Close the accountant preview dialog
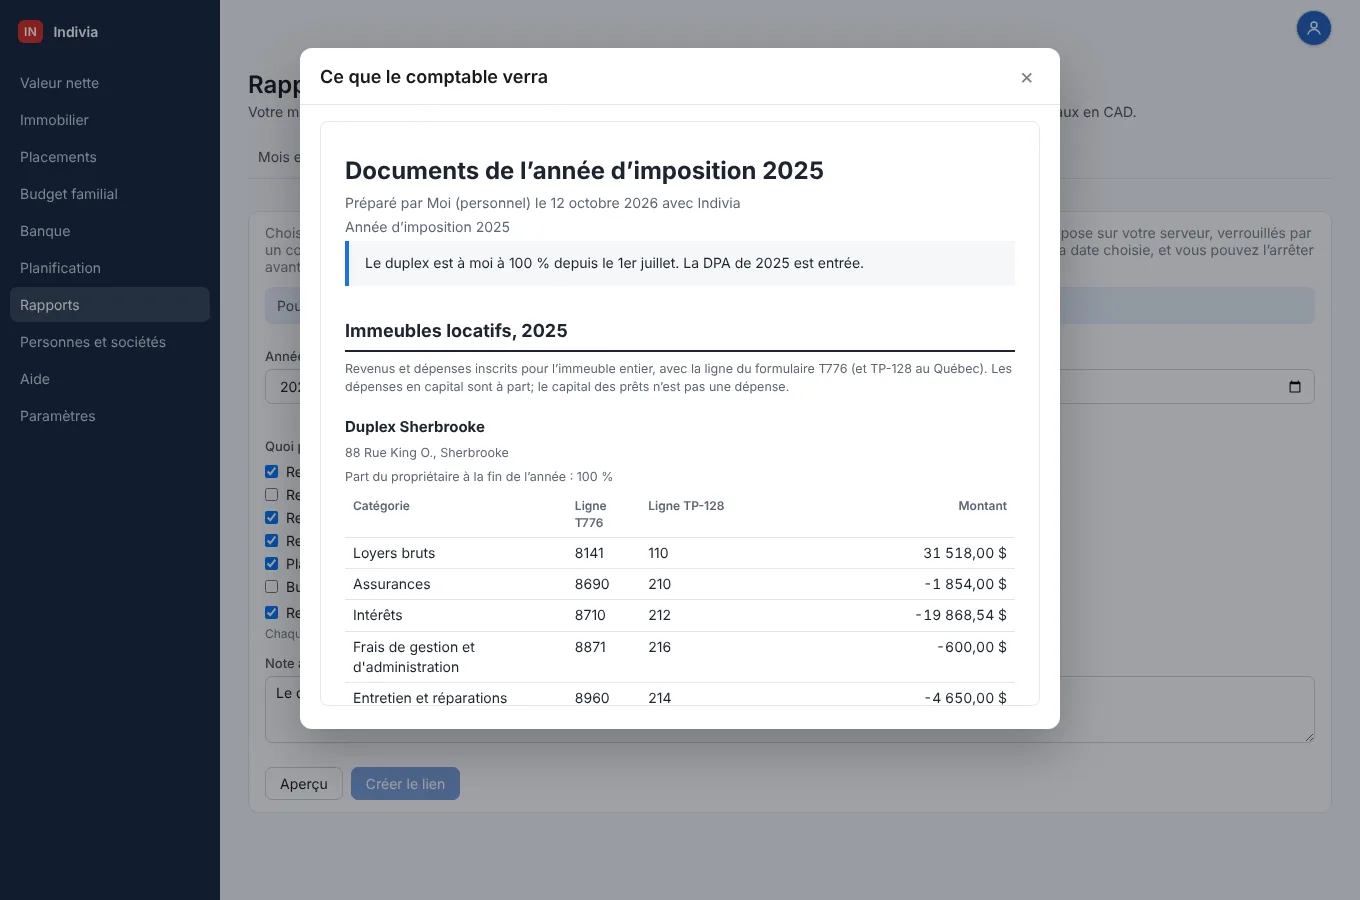 [1026, 78]
